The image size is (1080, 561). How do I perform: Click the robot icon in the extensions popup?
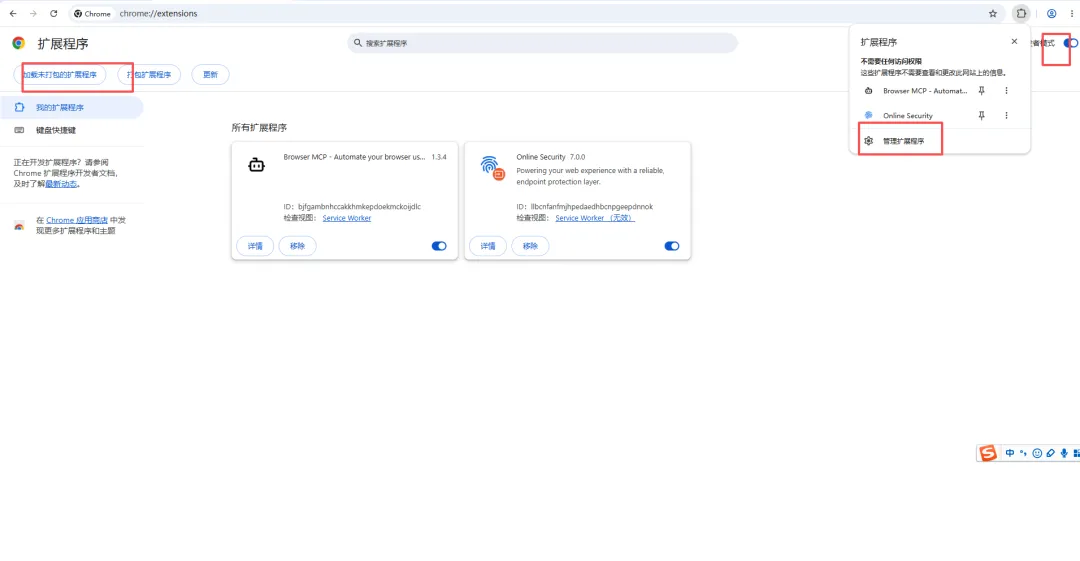pos(869,91)
